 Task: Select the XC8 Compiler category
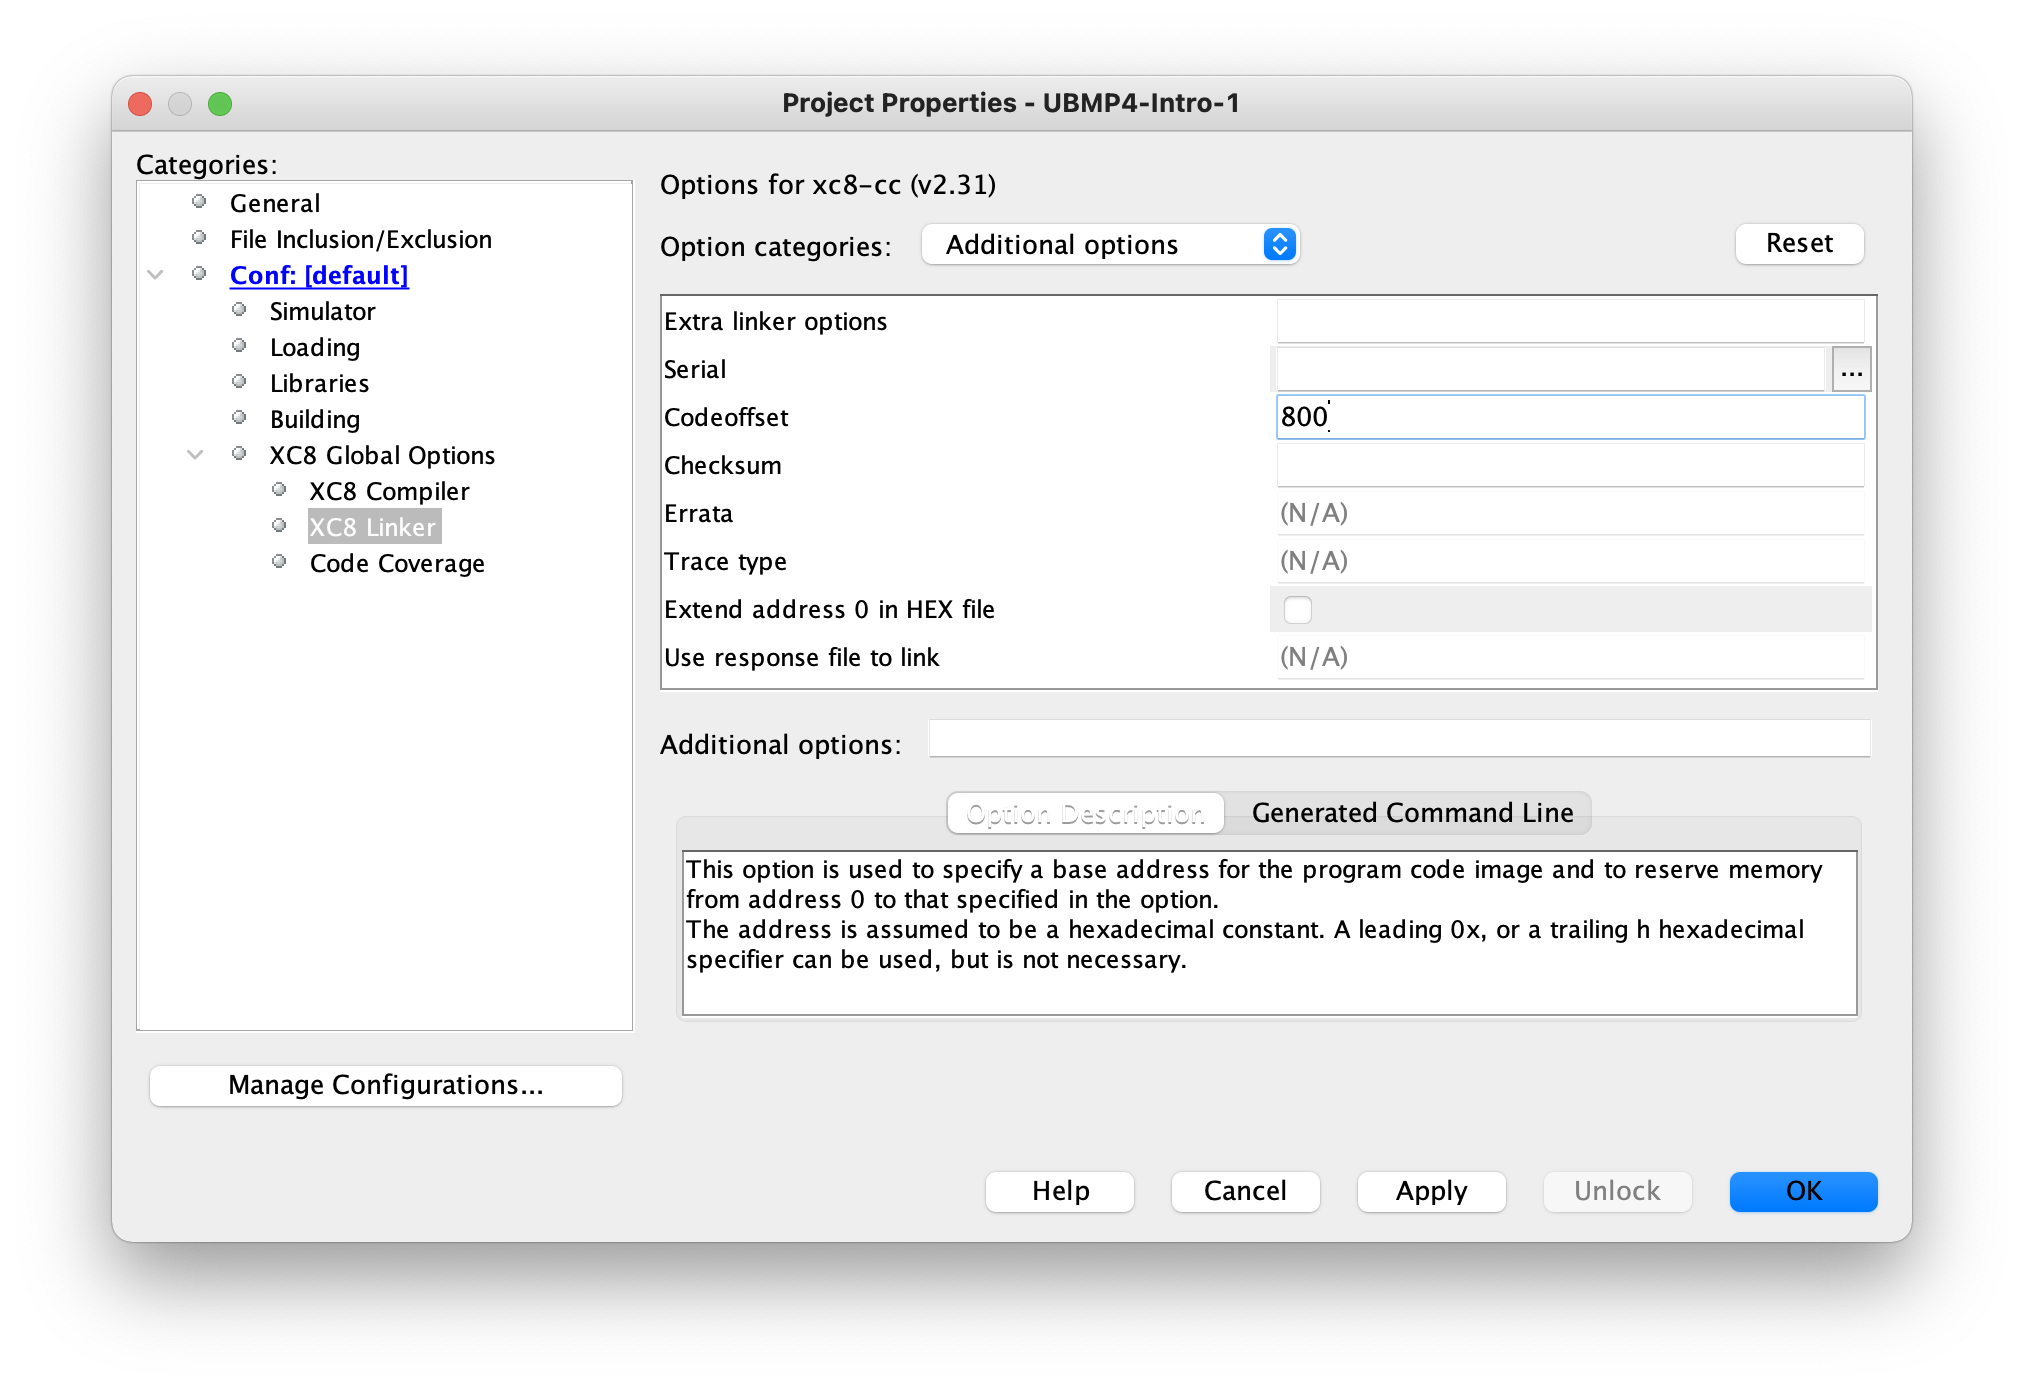389,491
